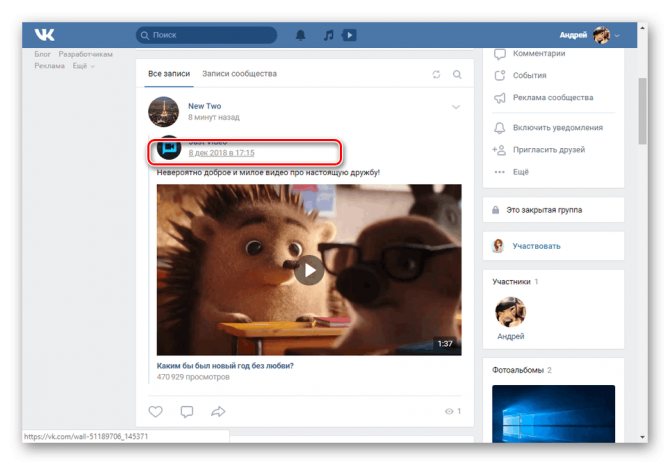Like the post with heart icon

pos(156,412)
